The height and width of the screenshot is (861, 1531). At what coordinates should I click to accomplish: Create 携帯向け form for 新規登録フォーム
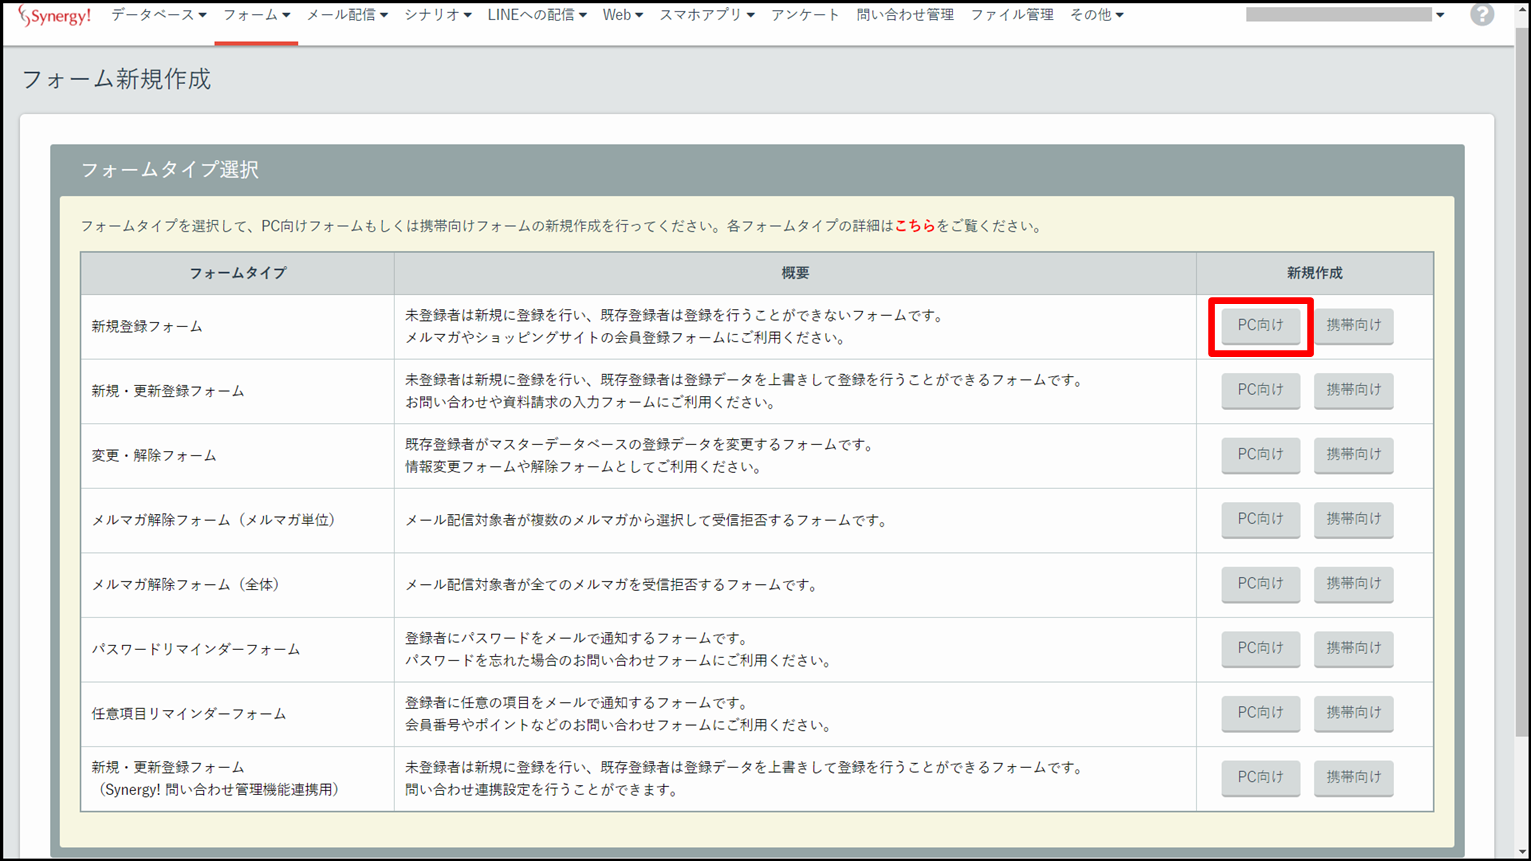[1353, 325]
